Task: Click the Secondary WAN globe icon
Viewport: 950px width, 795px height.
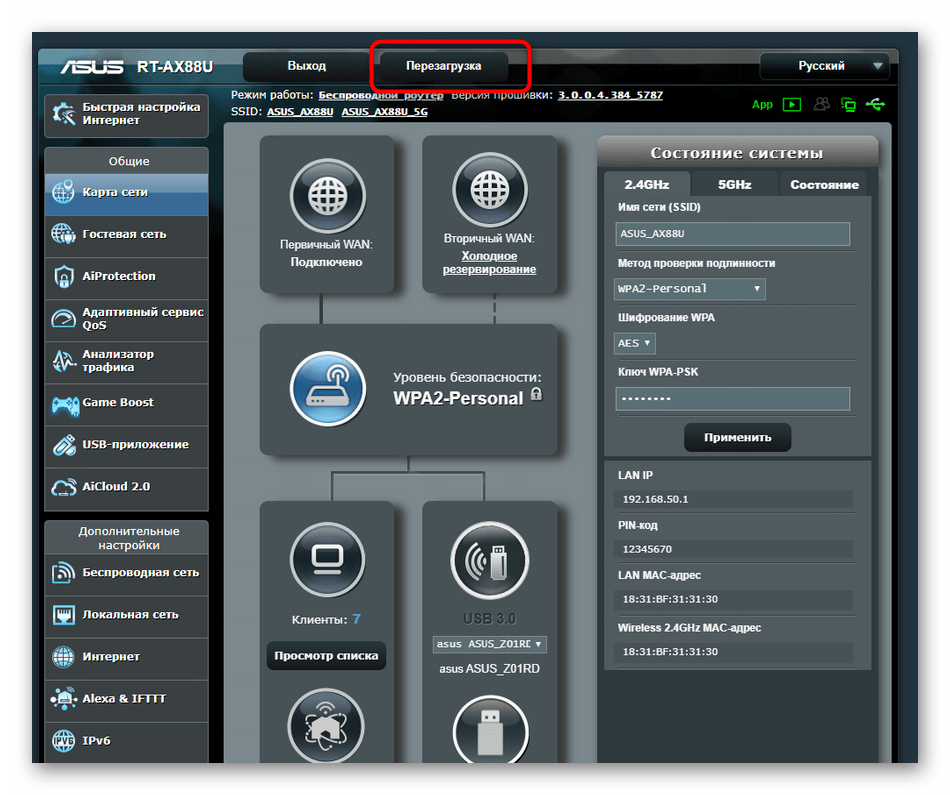Action: pos(490,187)
